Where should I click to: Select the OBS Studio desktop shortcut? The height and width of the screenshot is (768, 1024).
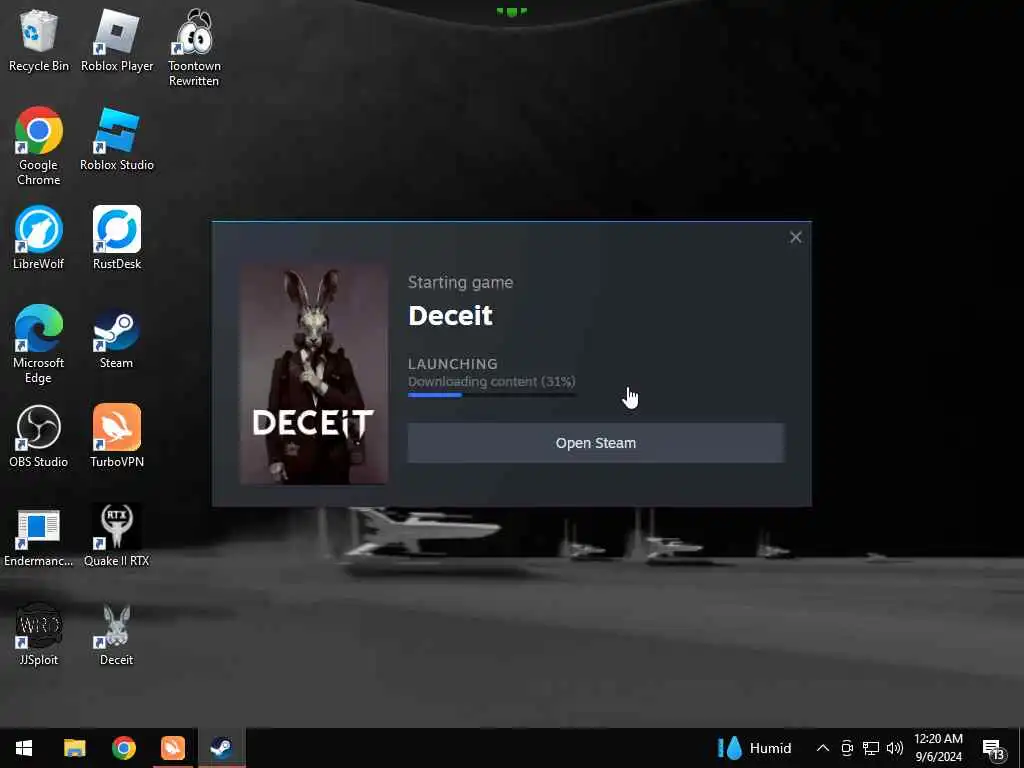[39, 436]
